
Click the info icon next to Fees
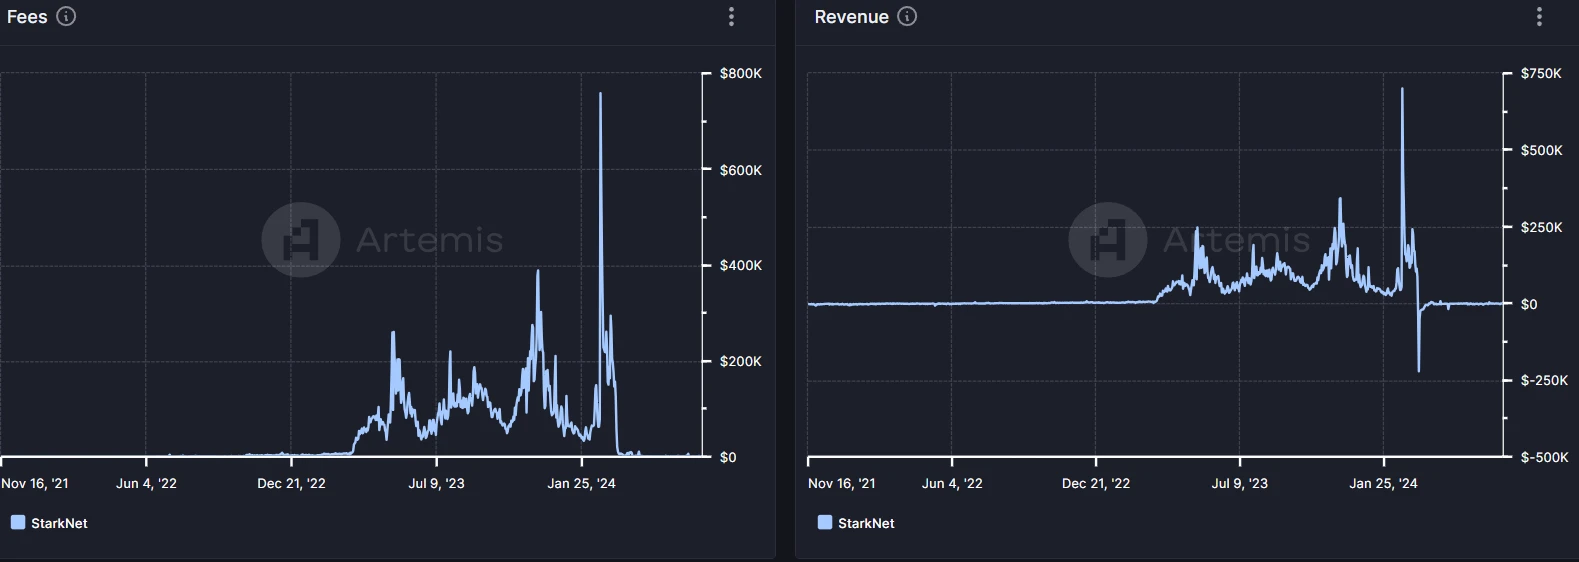[66, 16]
